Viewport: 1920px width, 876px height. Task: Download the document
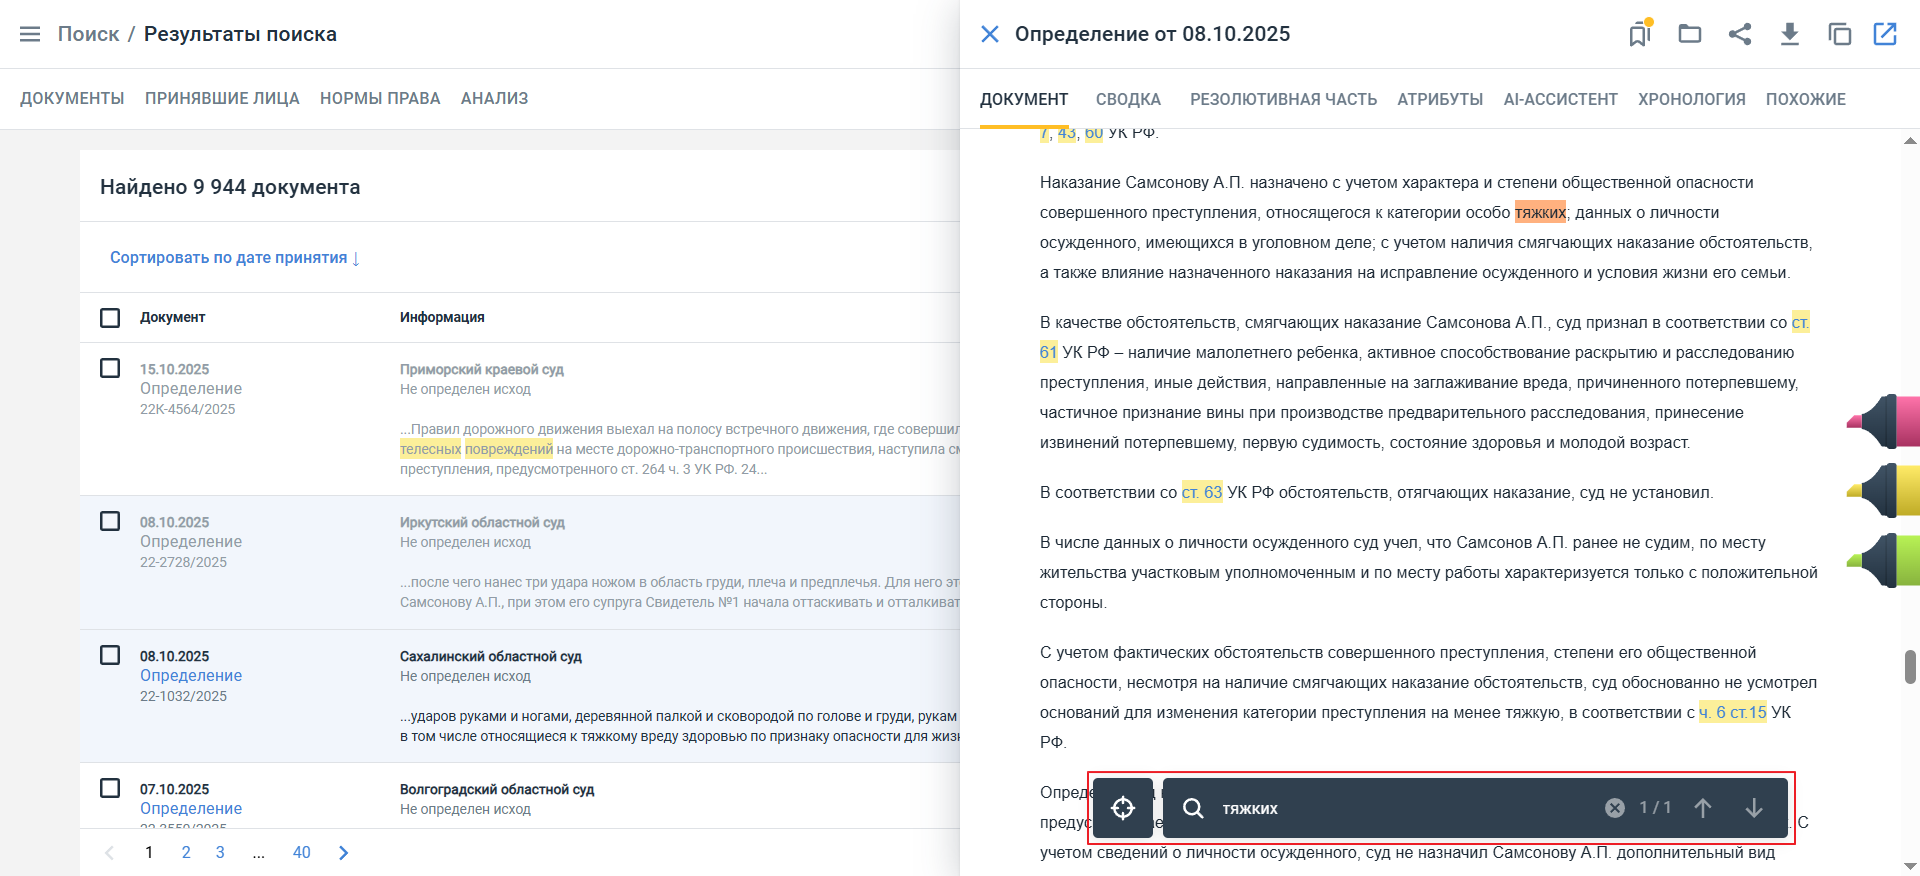[x=1790, y=34]
